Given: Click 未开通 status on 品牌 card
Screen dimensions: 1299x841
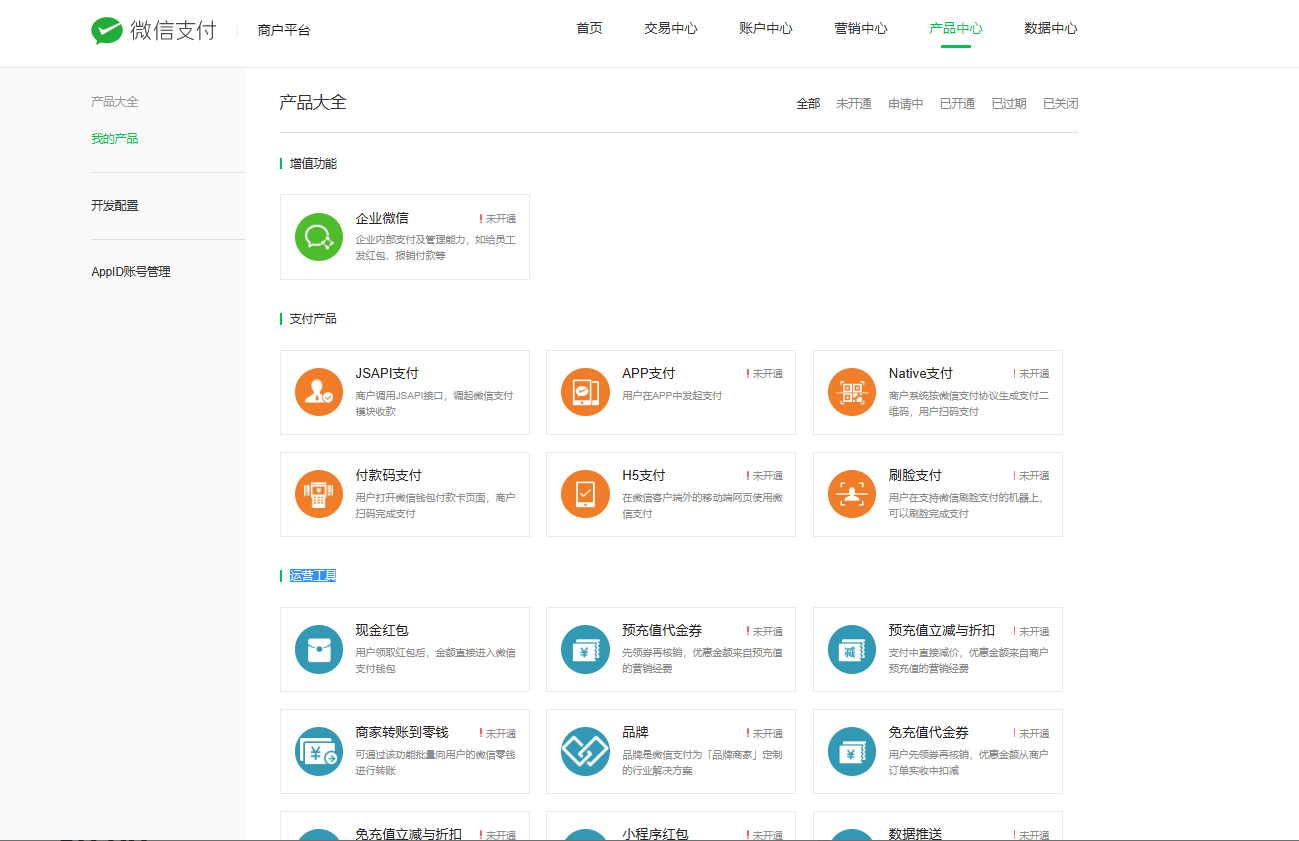Looking at the screenshot, I should tap(765, 733).
